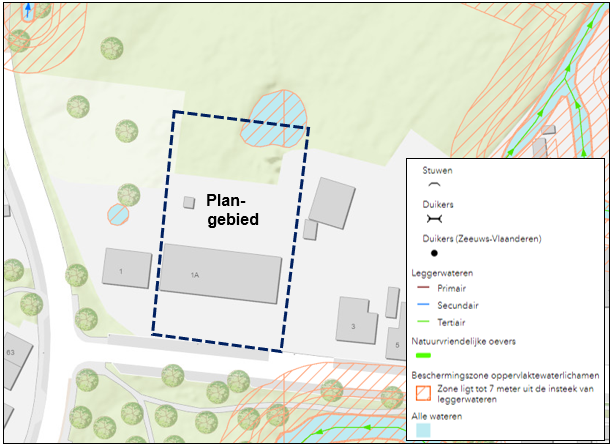Click the 'Duikers (Zeeuws-Vlaanderen)' legend label
Viewport: 613px width, 447px height.
482,239
